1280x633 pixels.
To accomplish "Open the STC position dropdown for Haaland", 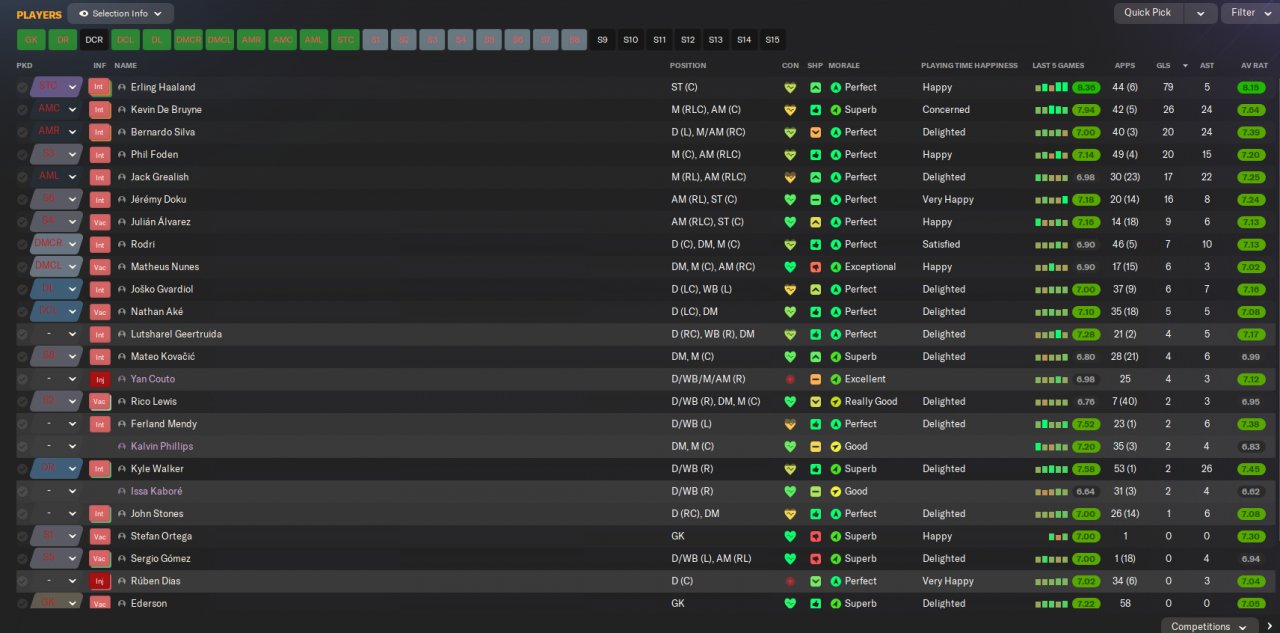I will coord(72,87).
